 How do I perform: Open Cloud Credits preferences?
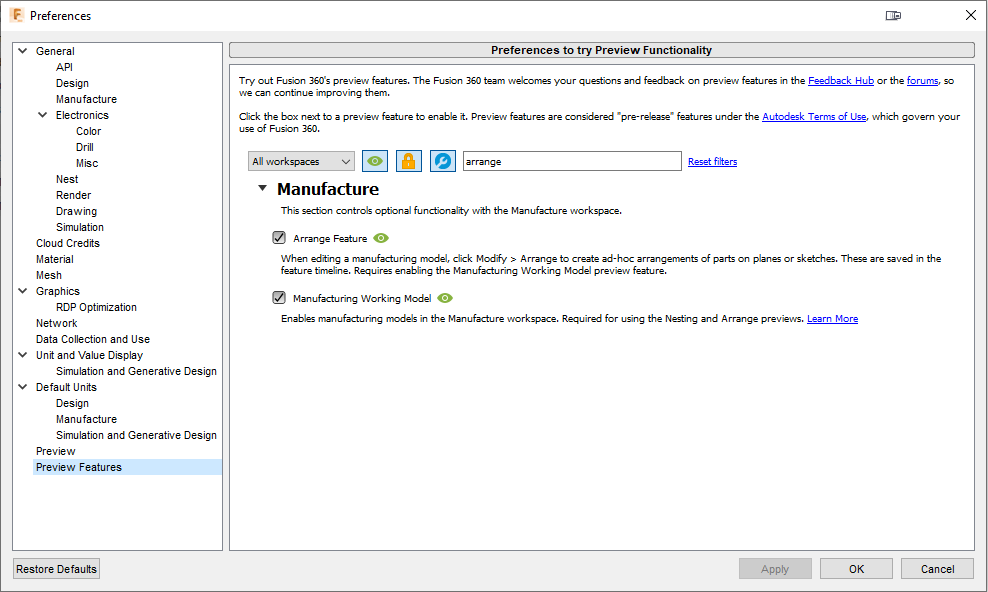point(67,243)
